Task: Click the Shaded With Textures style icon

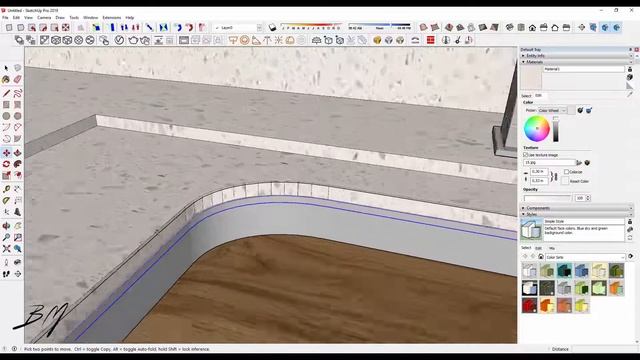Action: click(483, 27)
